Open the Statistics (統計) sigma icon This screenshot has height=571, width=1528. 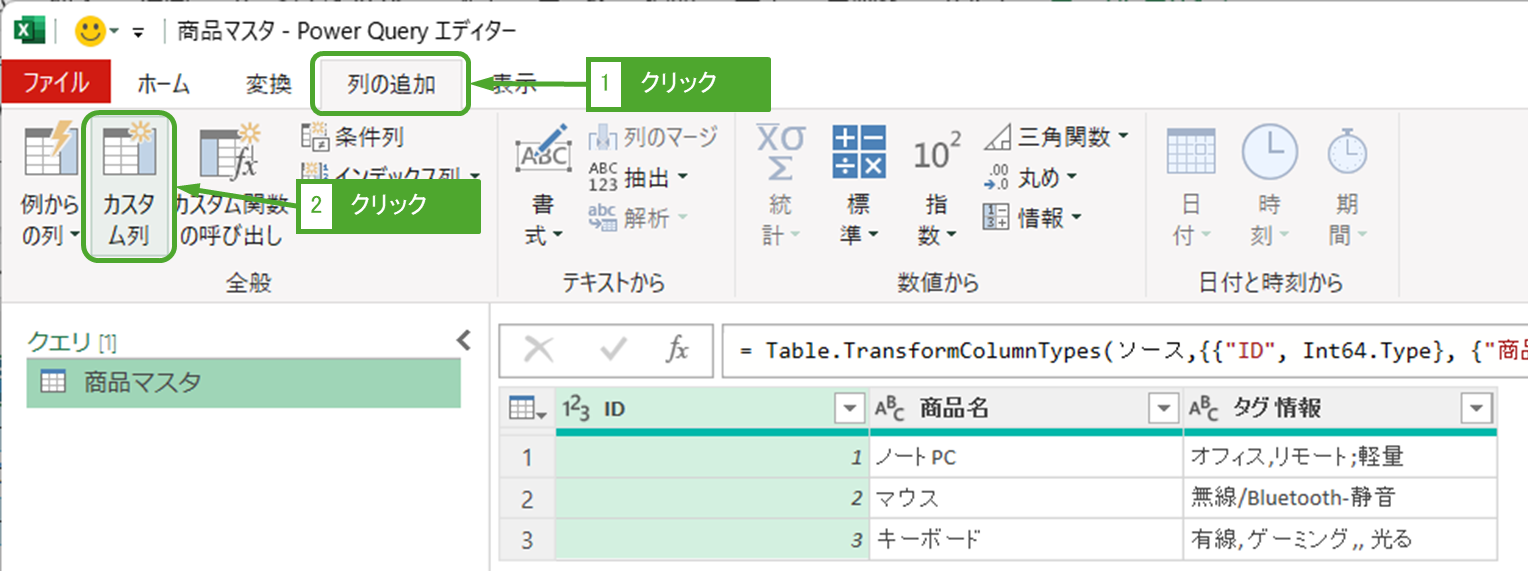(x=780, y=152)
